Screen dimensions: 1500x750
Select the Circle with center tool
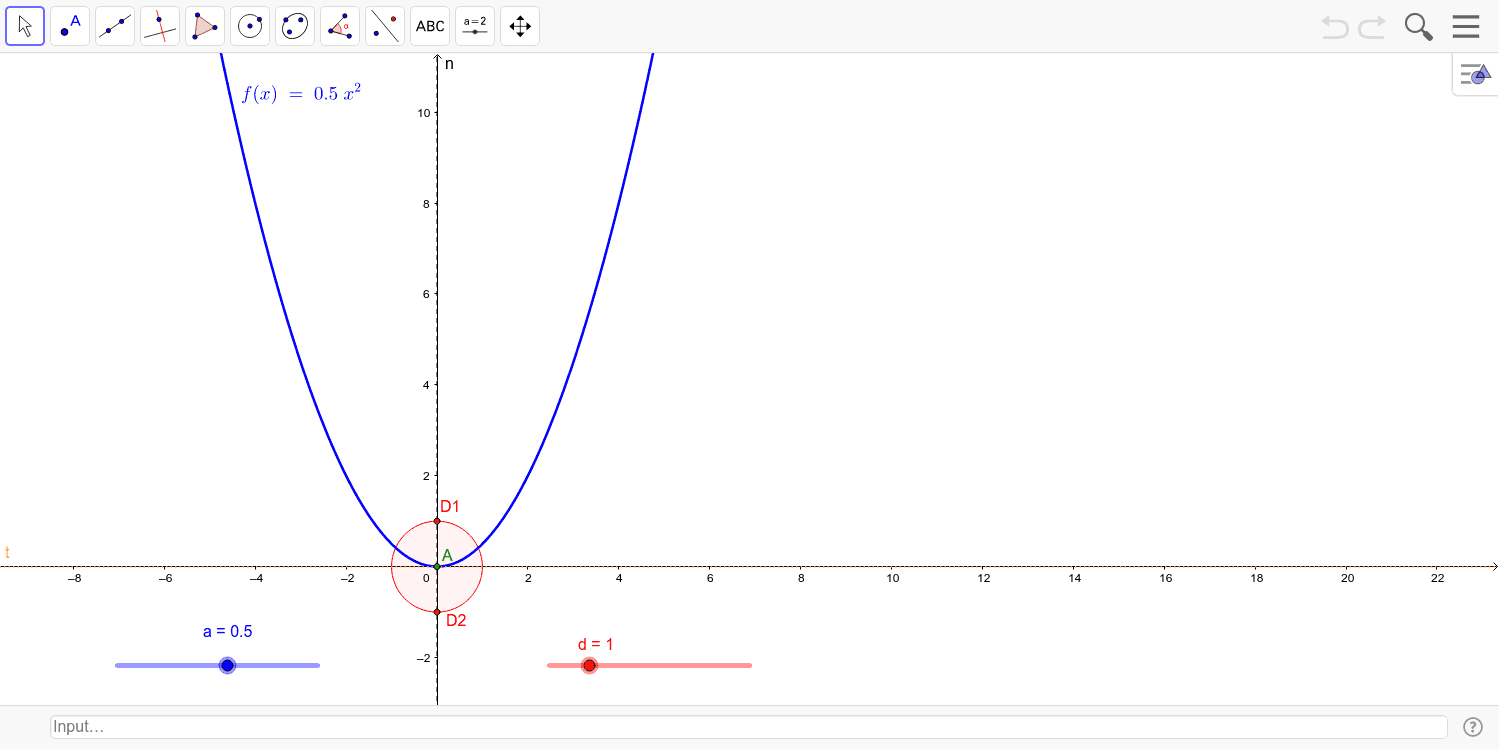coord(250,26)
